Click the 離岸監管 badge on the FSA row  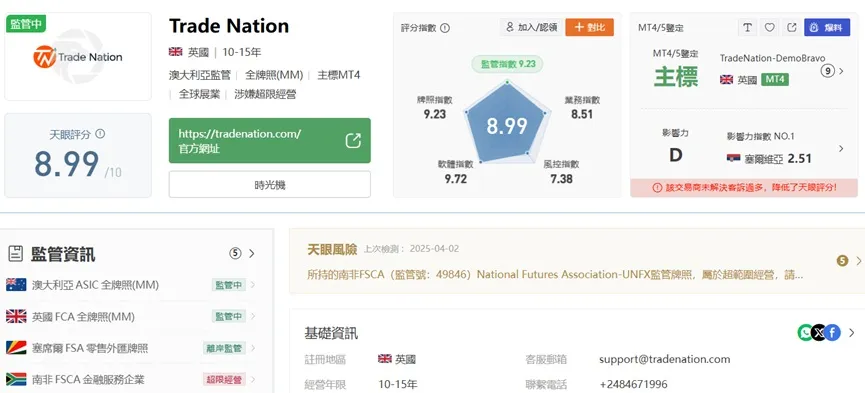click(223, 348)
